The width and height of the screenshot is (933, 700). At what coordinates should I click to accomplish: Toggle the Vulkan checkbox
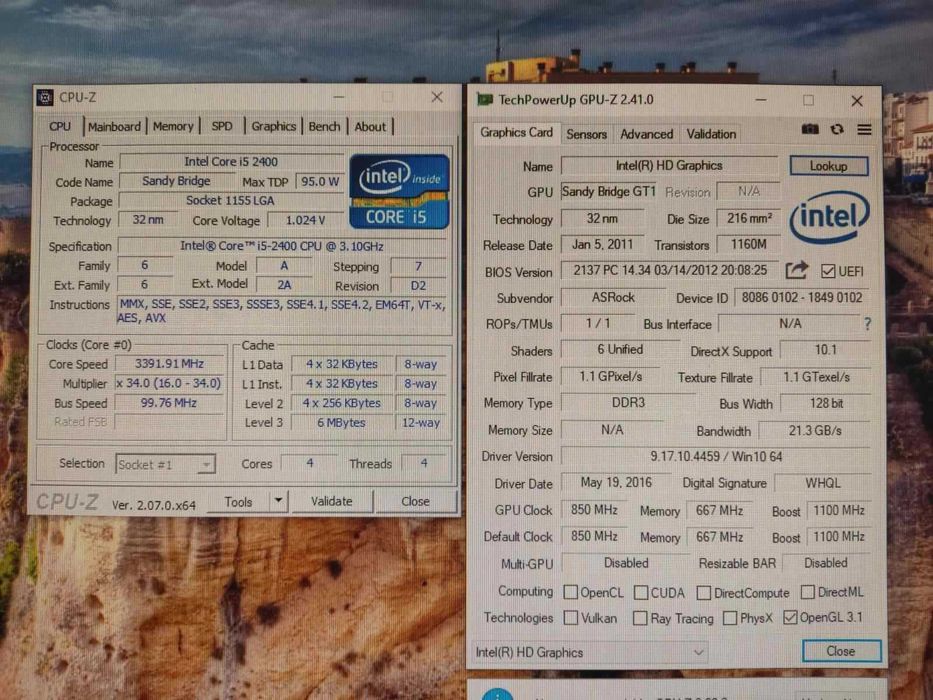coord(570,617)
